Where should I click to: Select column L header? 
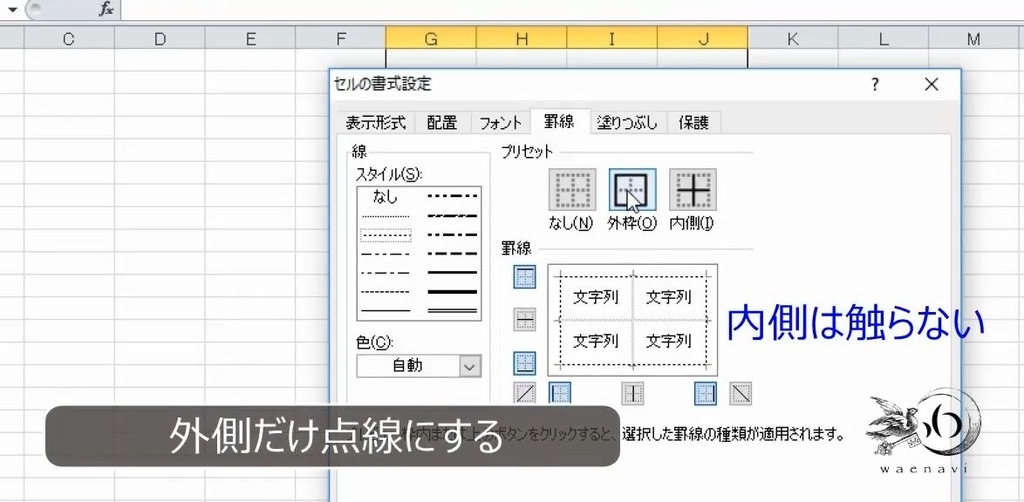pos(884,39)
